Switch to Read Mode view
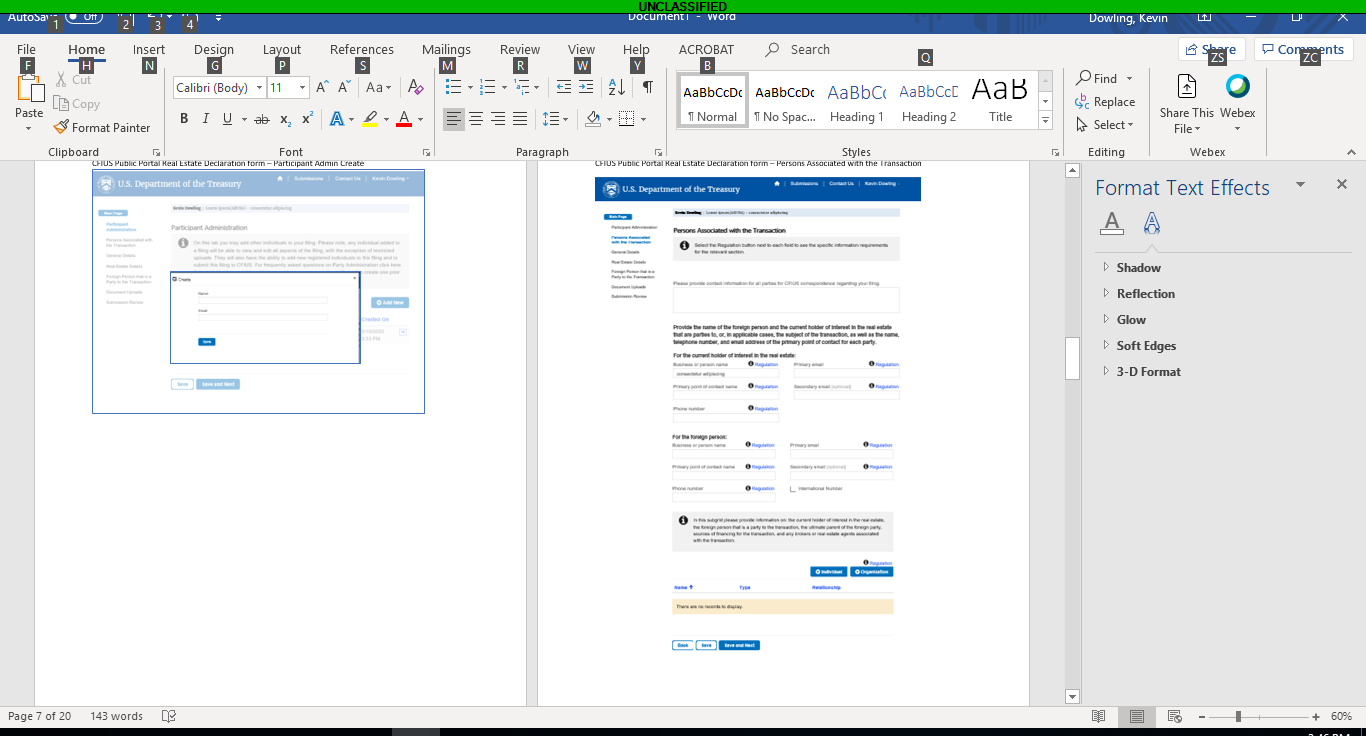The width and height of the screenshot is (1366, 736). [x=1099, y=716]
